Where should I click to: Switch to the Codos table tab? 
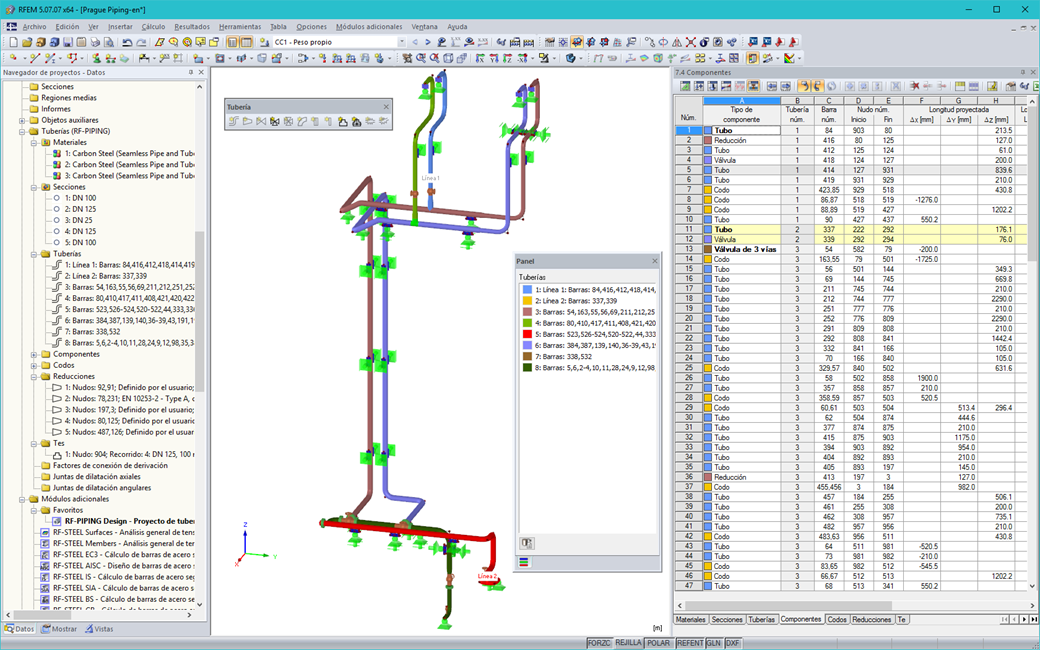tap(837, 619)
